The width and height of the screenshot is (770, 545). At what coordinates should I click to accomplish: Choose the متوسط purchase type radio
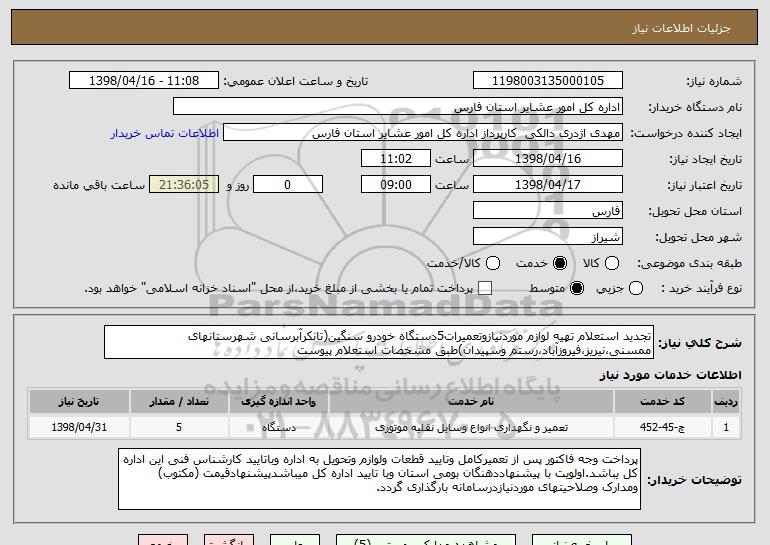(x=577, y=288)
